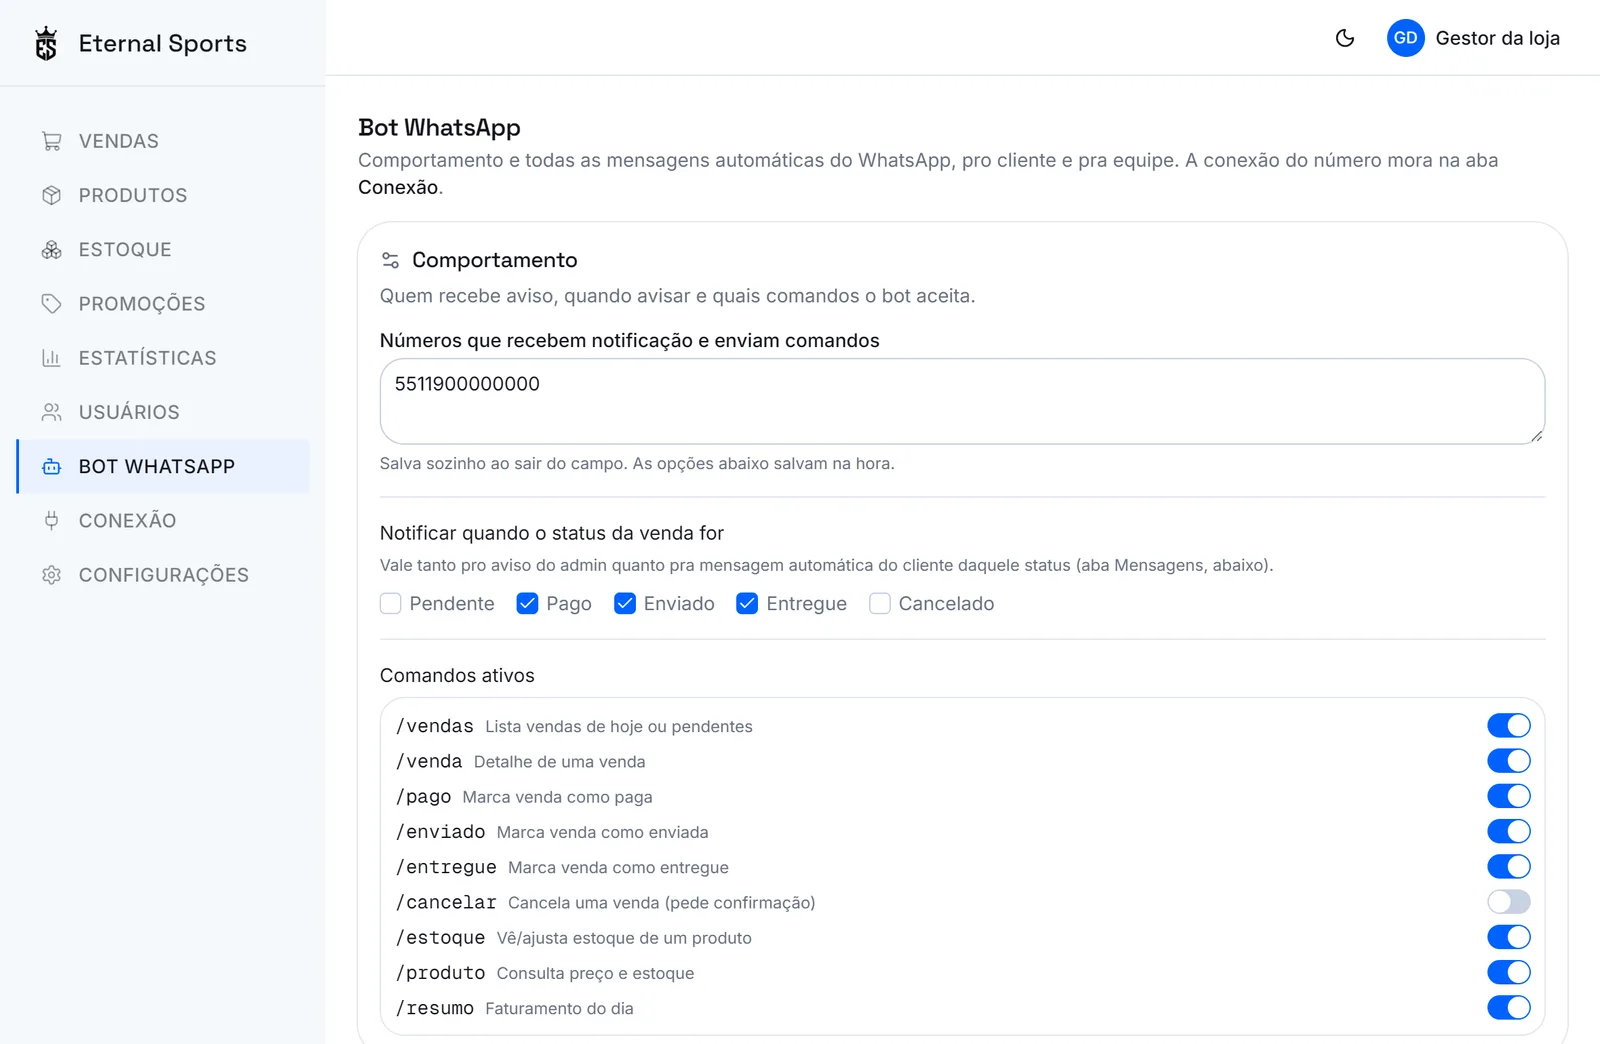Screen dimensions: 1600x1044
Task: Open the Produtos section
Action: pos(164,195)
